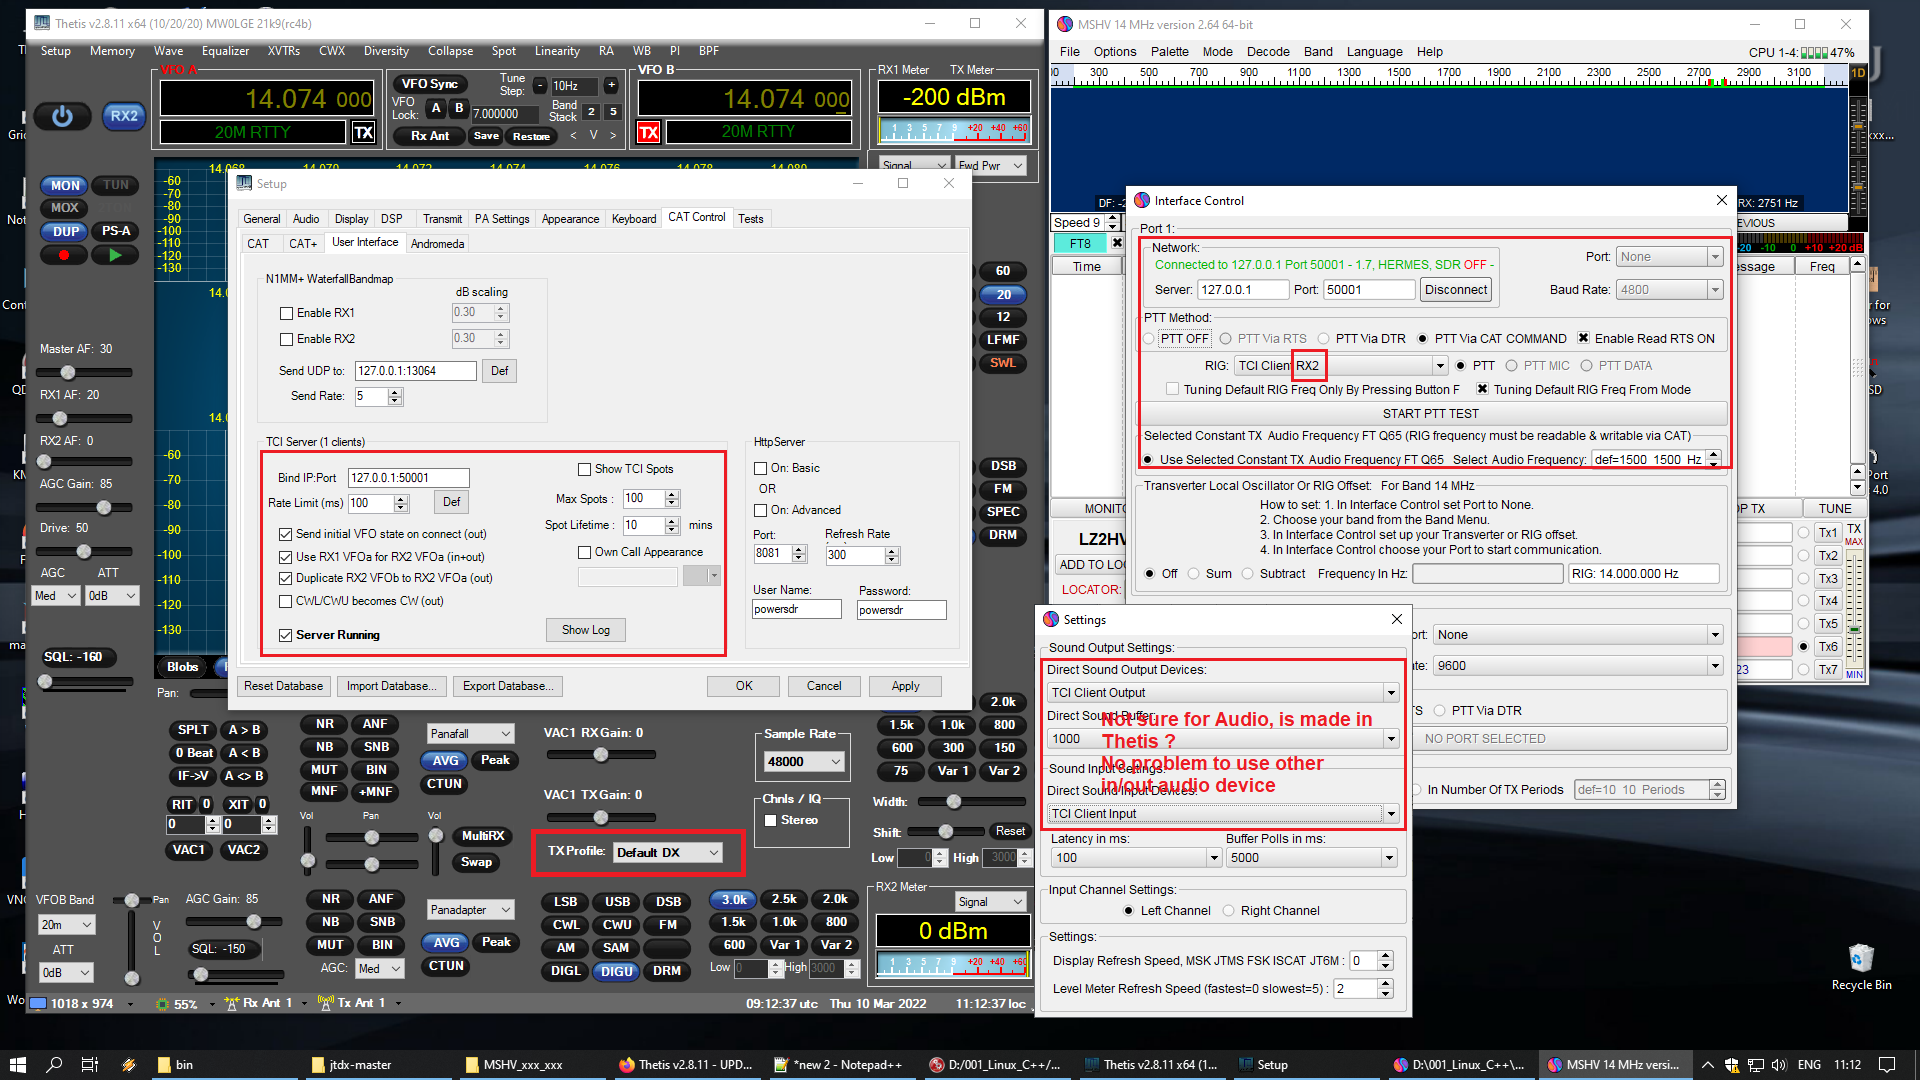Toggle the DUP duplex button
This screenshot has height=1080, width=1920.
click(65, 231)
